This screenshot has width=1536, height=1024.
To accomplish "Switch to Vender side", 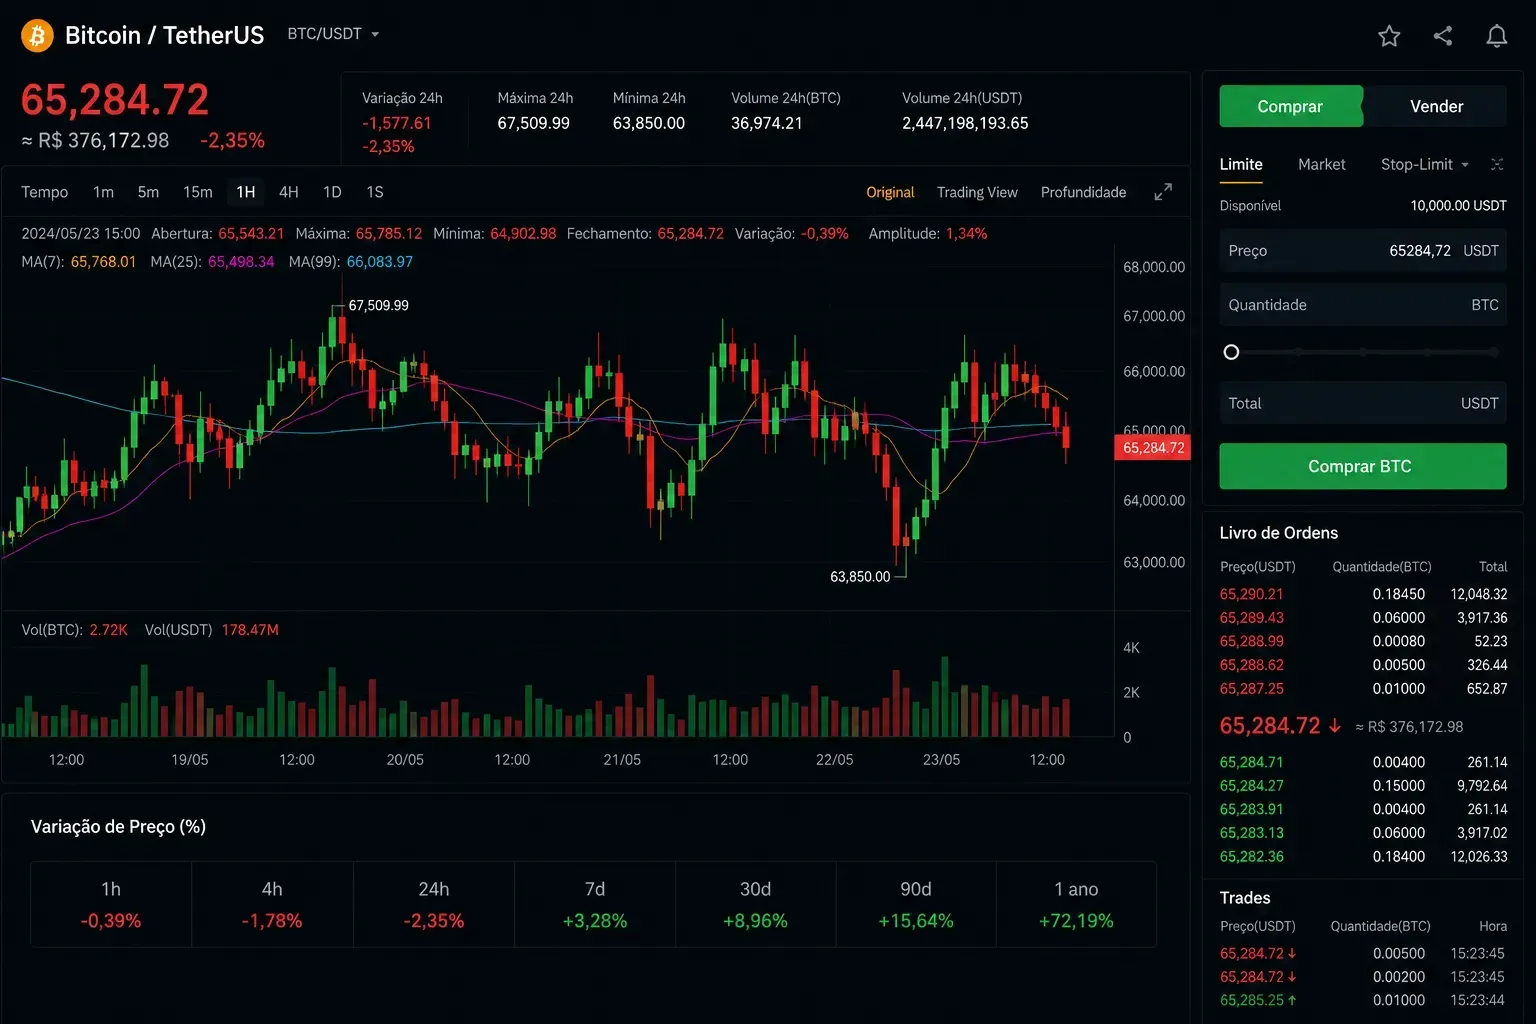I will click(x=1436, y=106).
